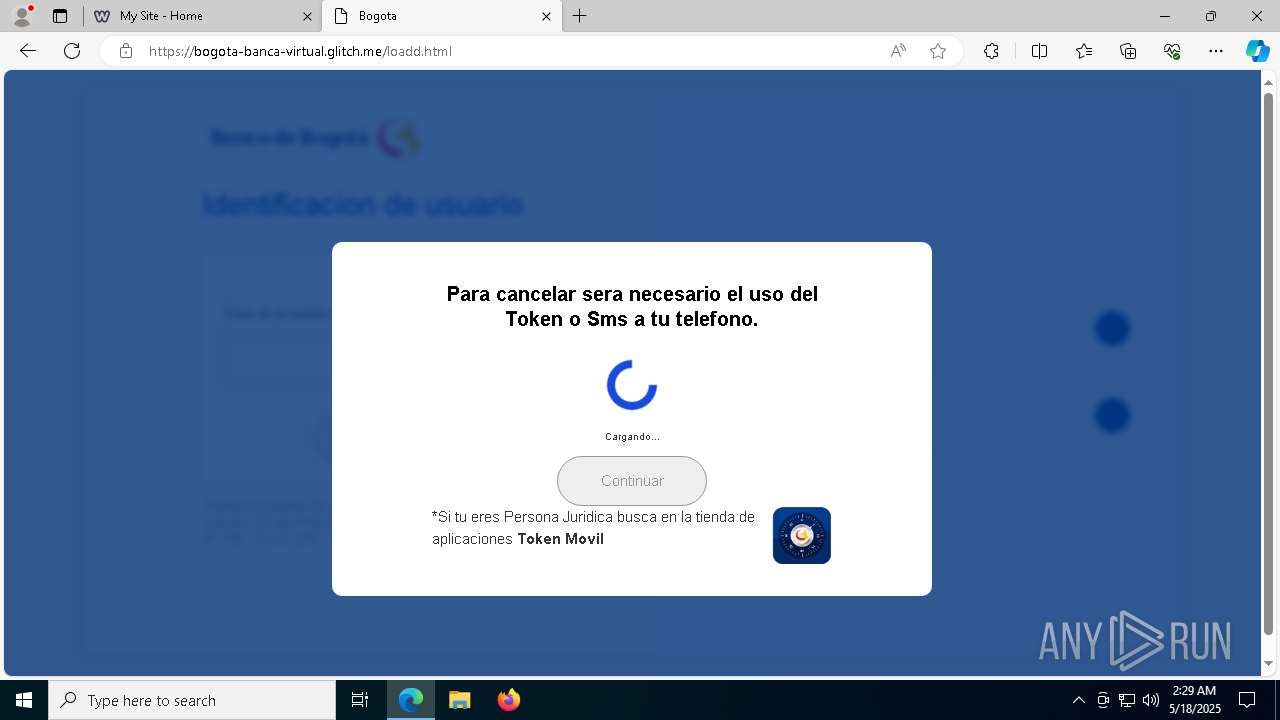This screenshot has width=1280, height=720.
Task: Open Browser essentials
Action: coord(1172,51)
